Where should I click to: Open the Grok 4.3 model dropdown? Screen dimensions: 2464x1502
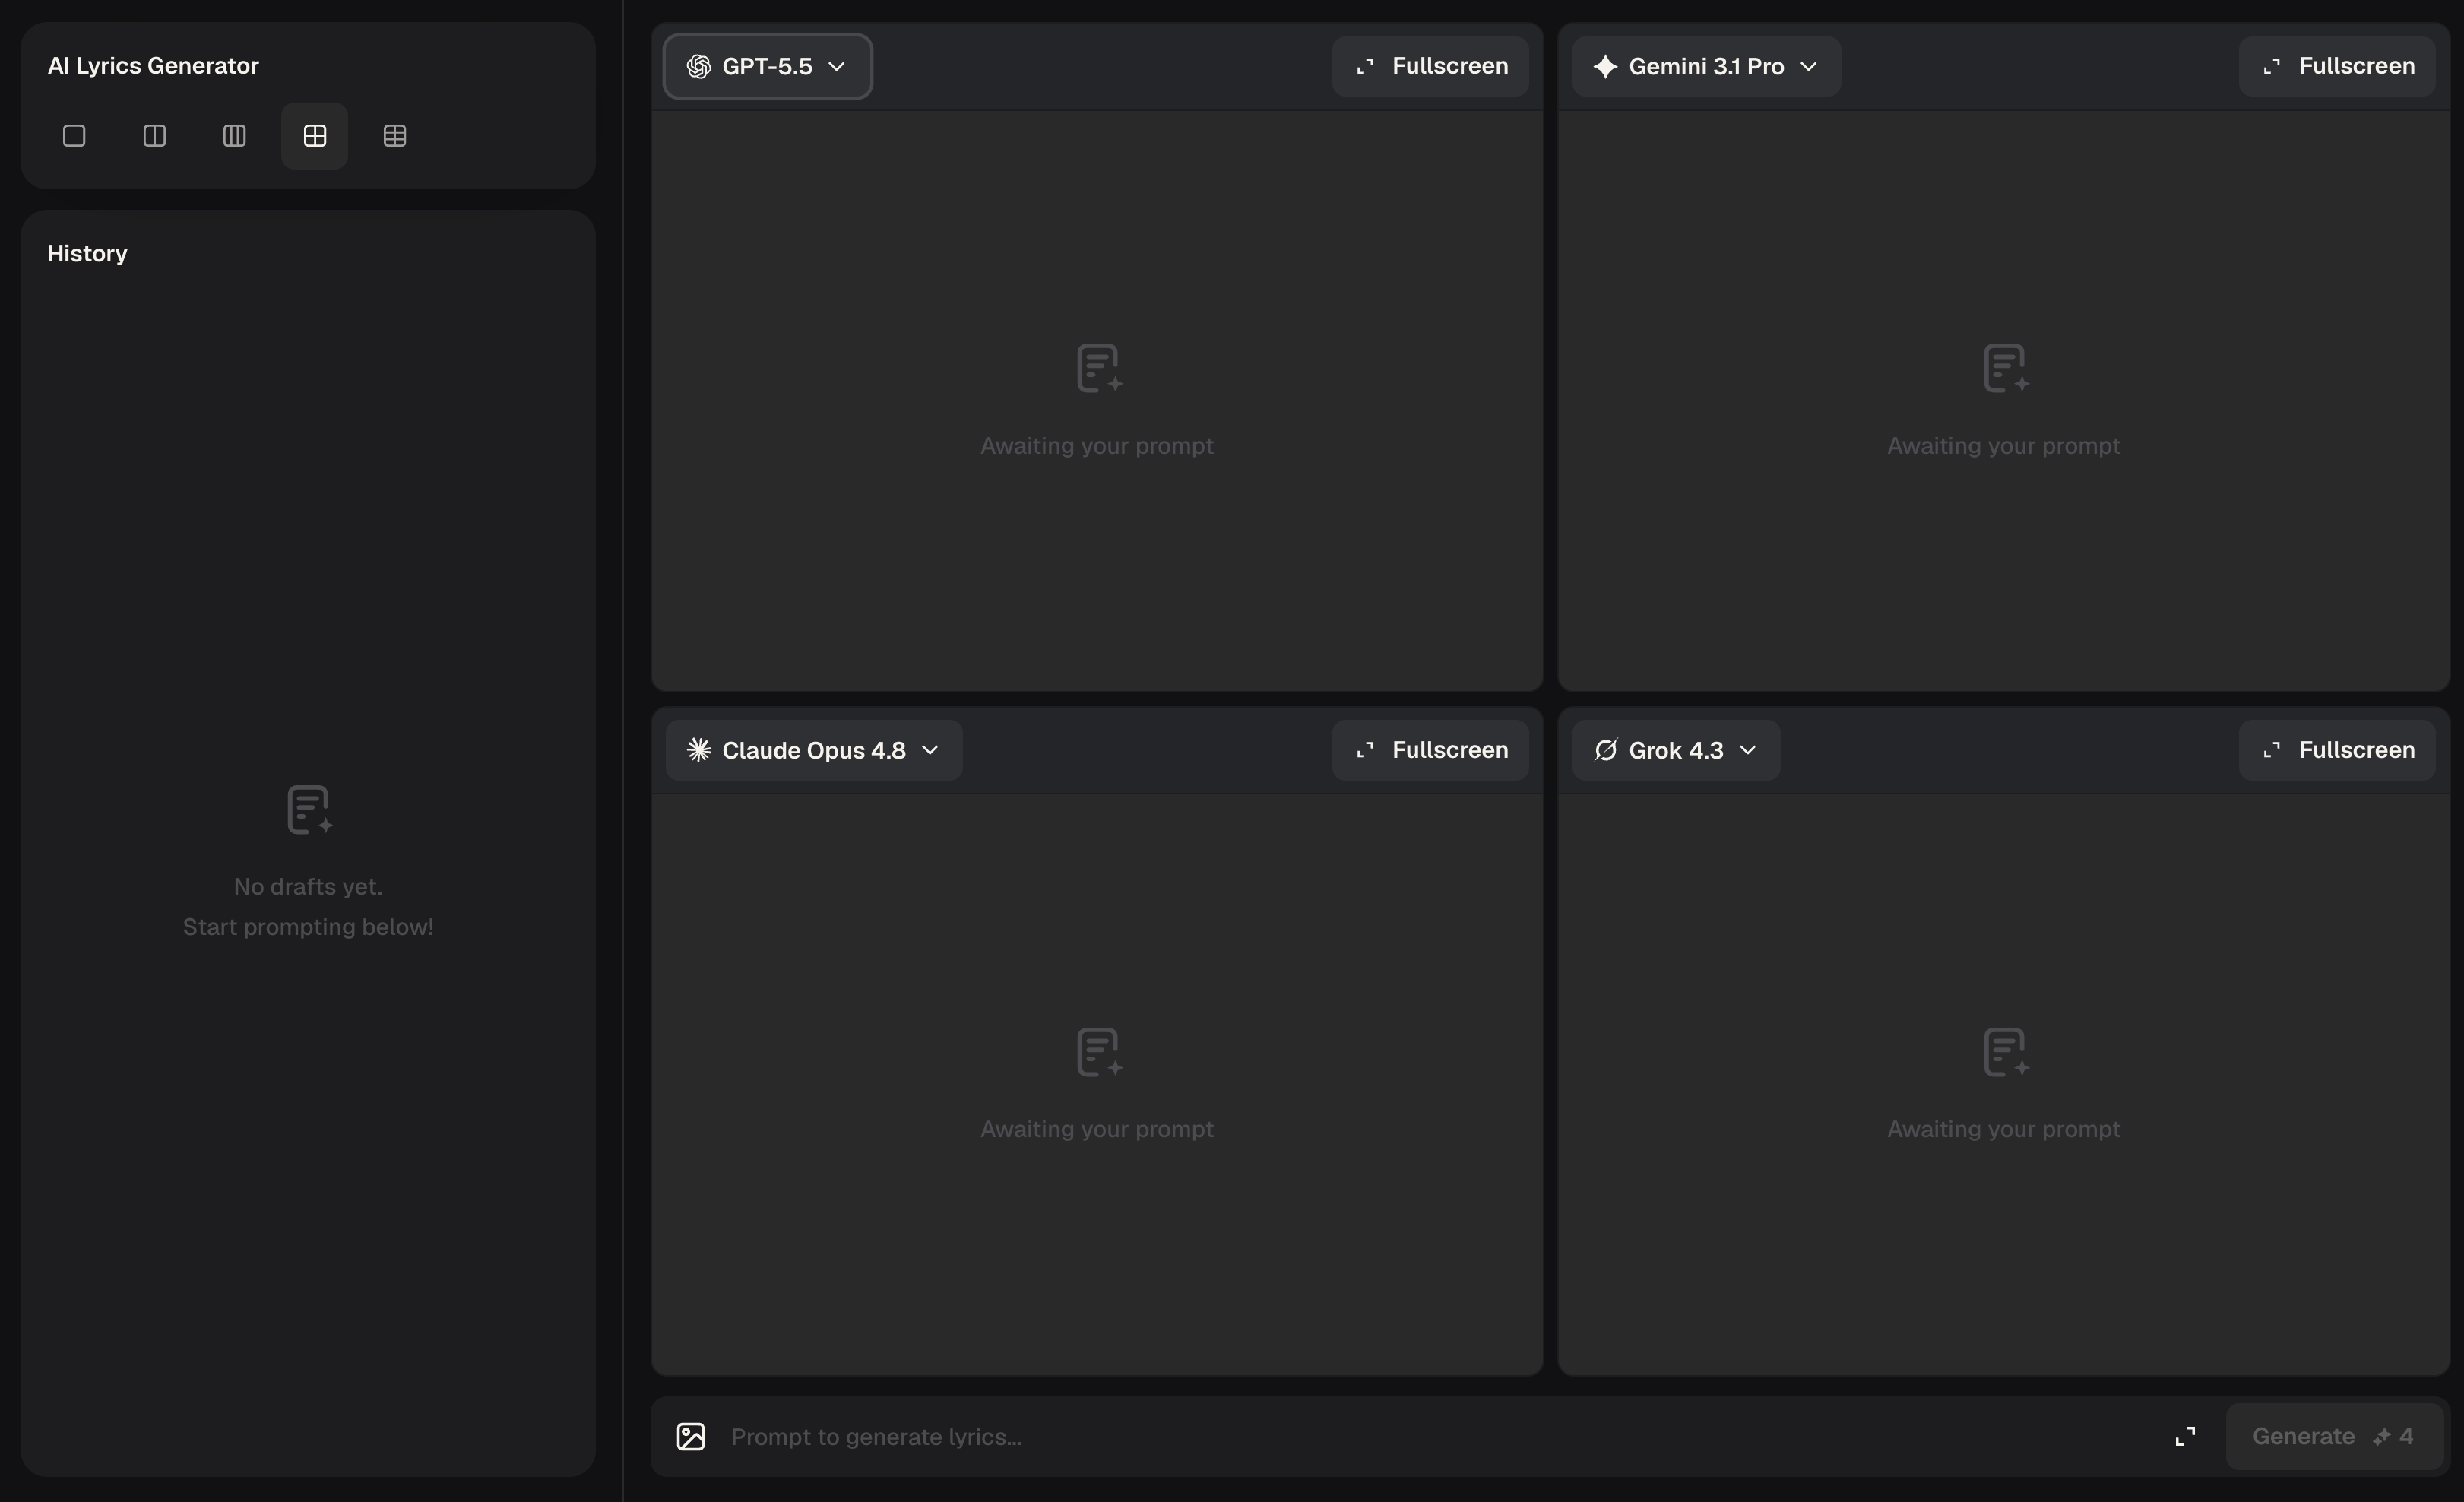[x=1676, y=750]
